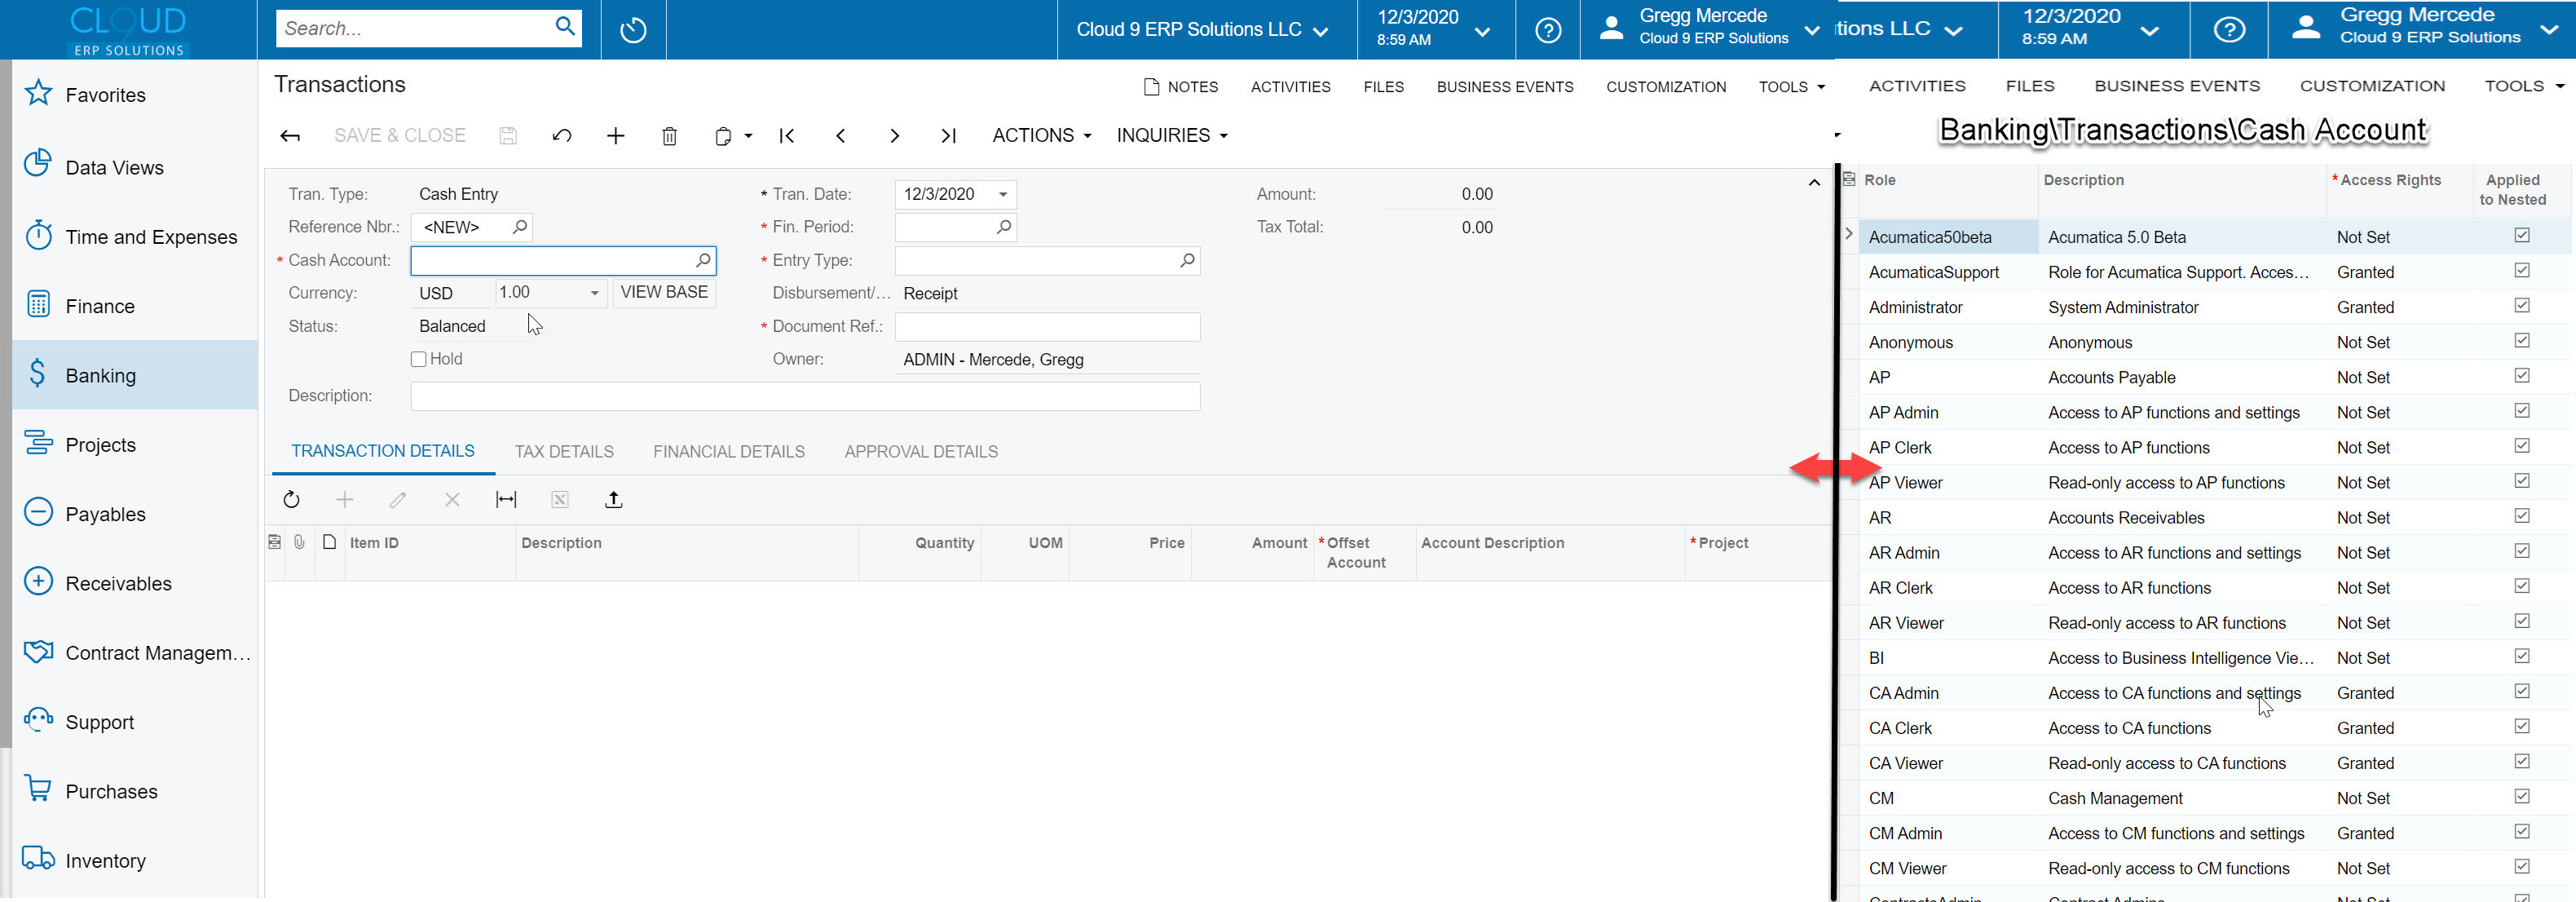The image size is (2576, 902).
Task: Open the help question mark icon in the left header
Action: click(1548, 30)
